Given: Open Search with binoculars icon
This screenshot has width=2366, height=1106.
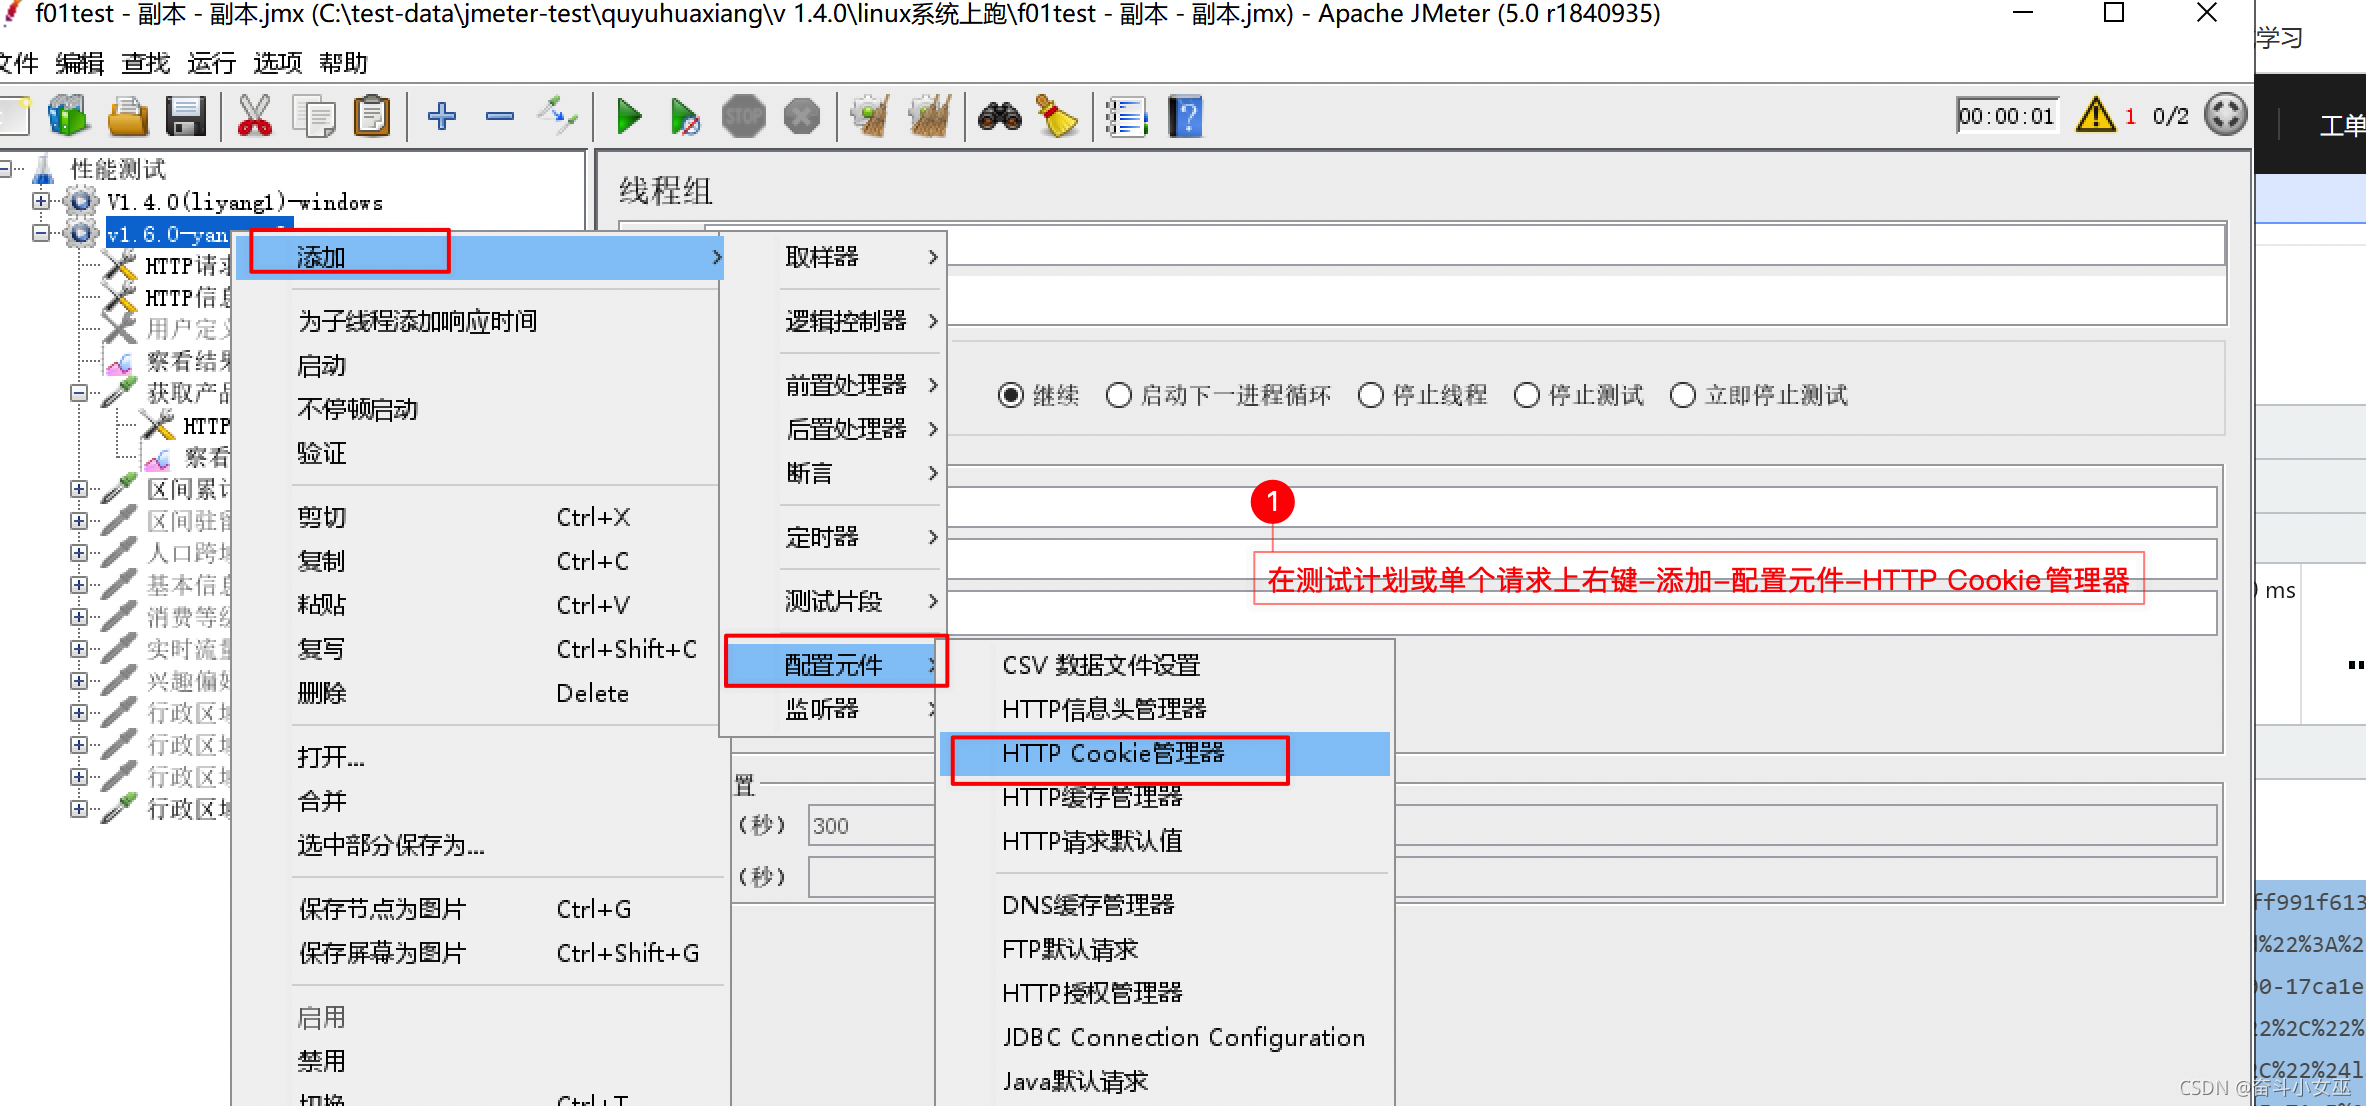Looking at the screenshot, I should [999, 116].
